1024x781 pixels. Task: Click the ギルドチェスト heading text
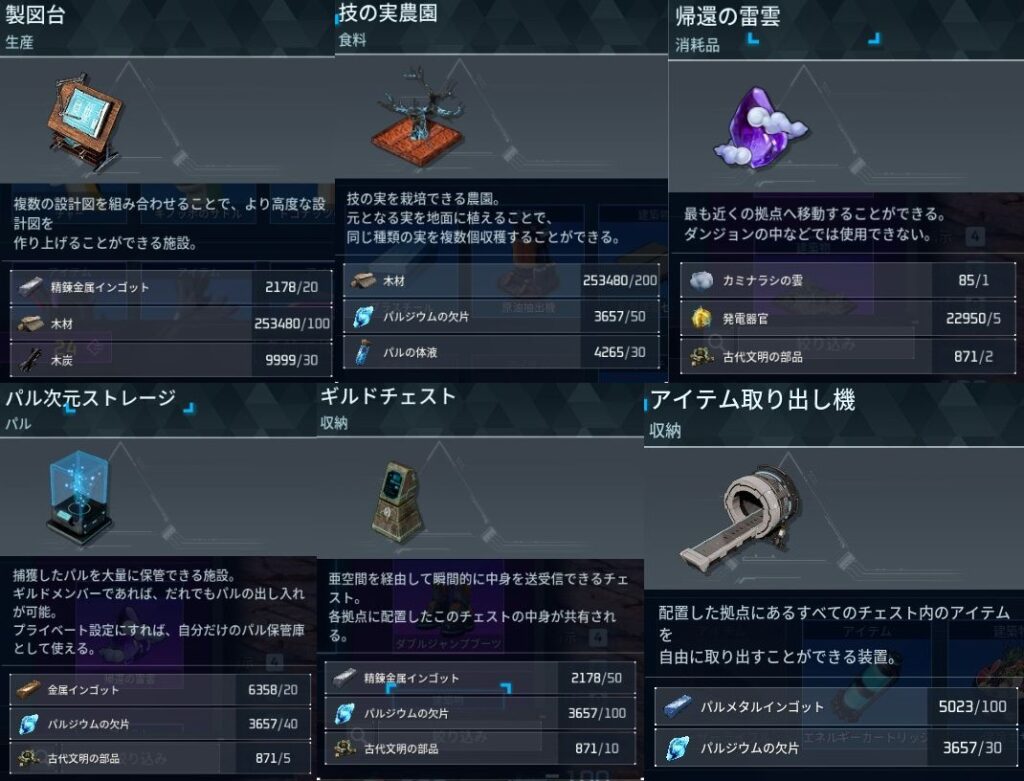pyautogui.click(x=387, y=396)
